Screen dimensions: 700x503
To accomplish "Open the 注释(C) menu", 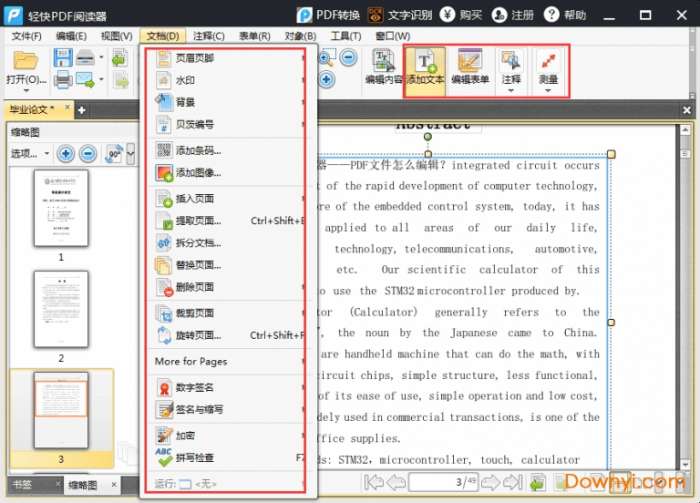I will [x=208, y=36].
